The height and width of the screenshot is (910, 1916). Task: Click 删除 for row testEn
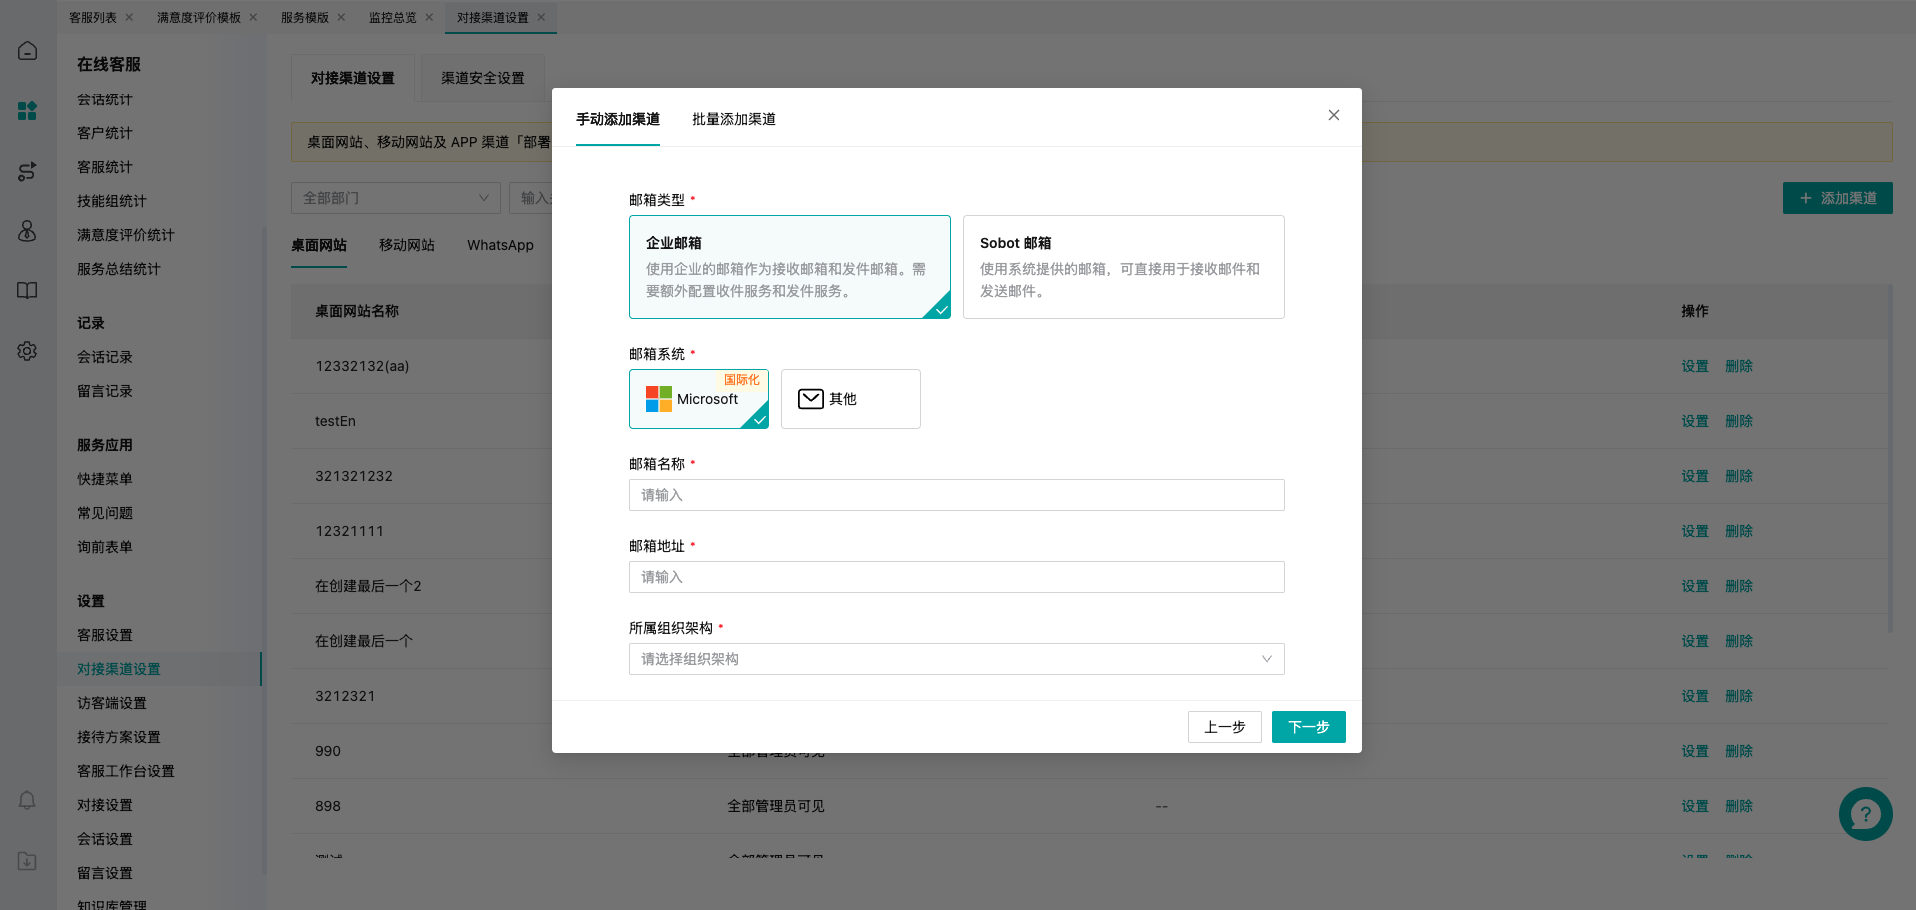pos(1739,421)
